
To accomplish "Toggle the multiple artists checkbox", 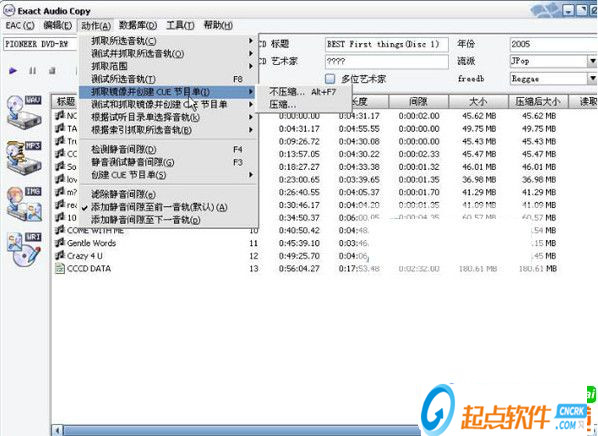I will 330,79.
